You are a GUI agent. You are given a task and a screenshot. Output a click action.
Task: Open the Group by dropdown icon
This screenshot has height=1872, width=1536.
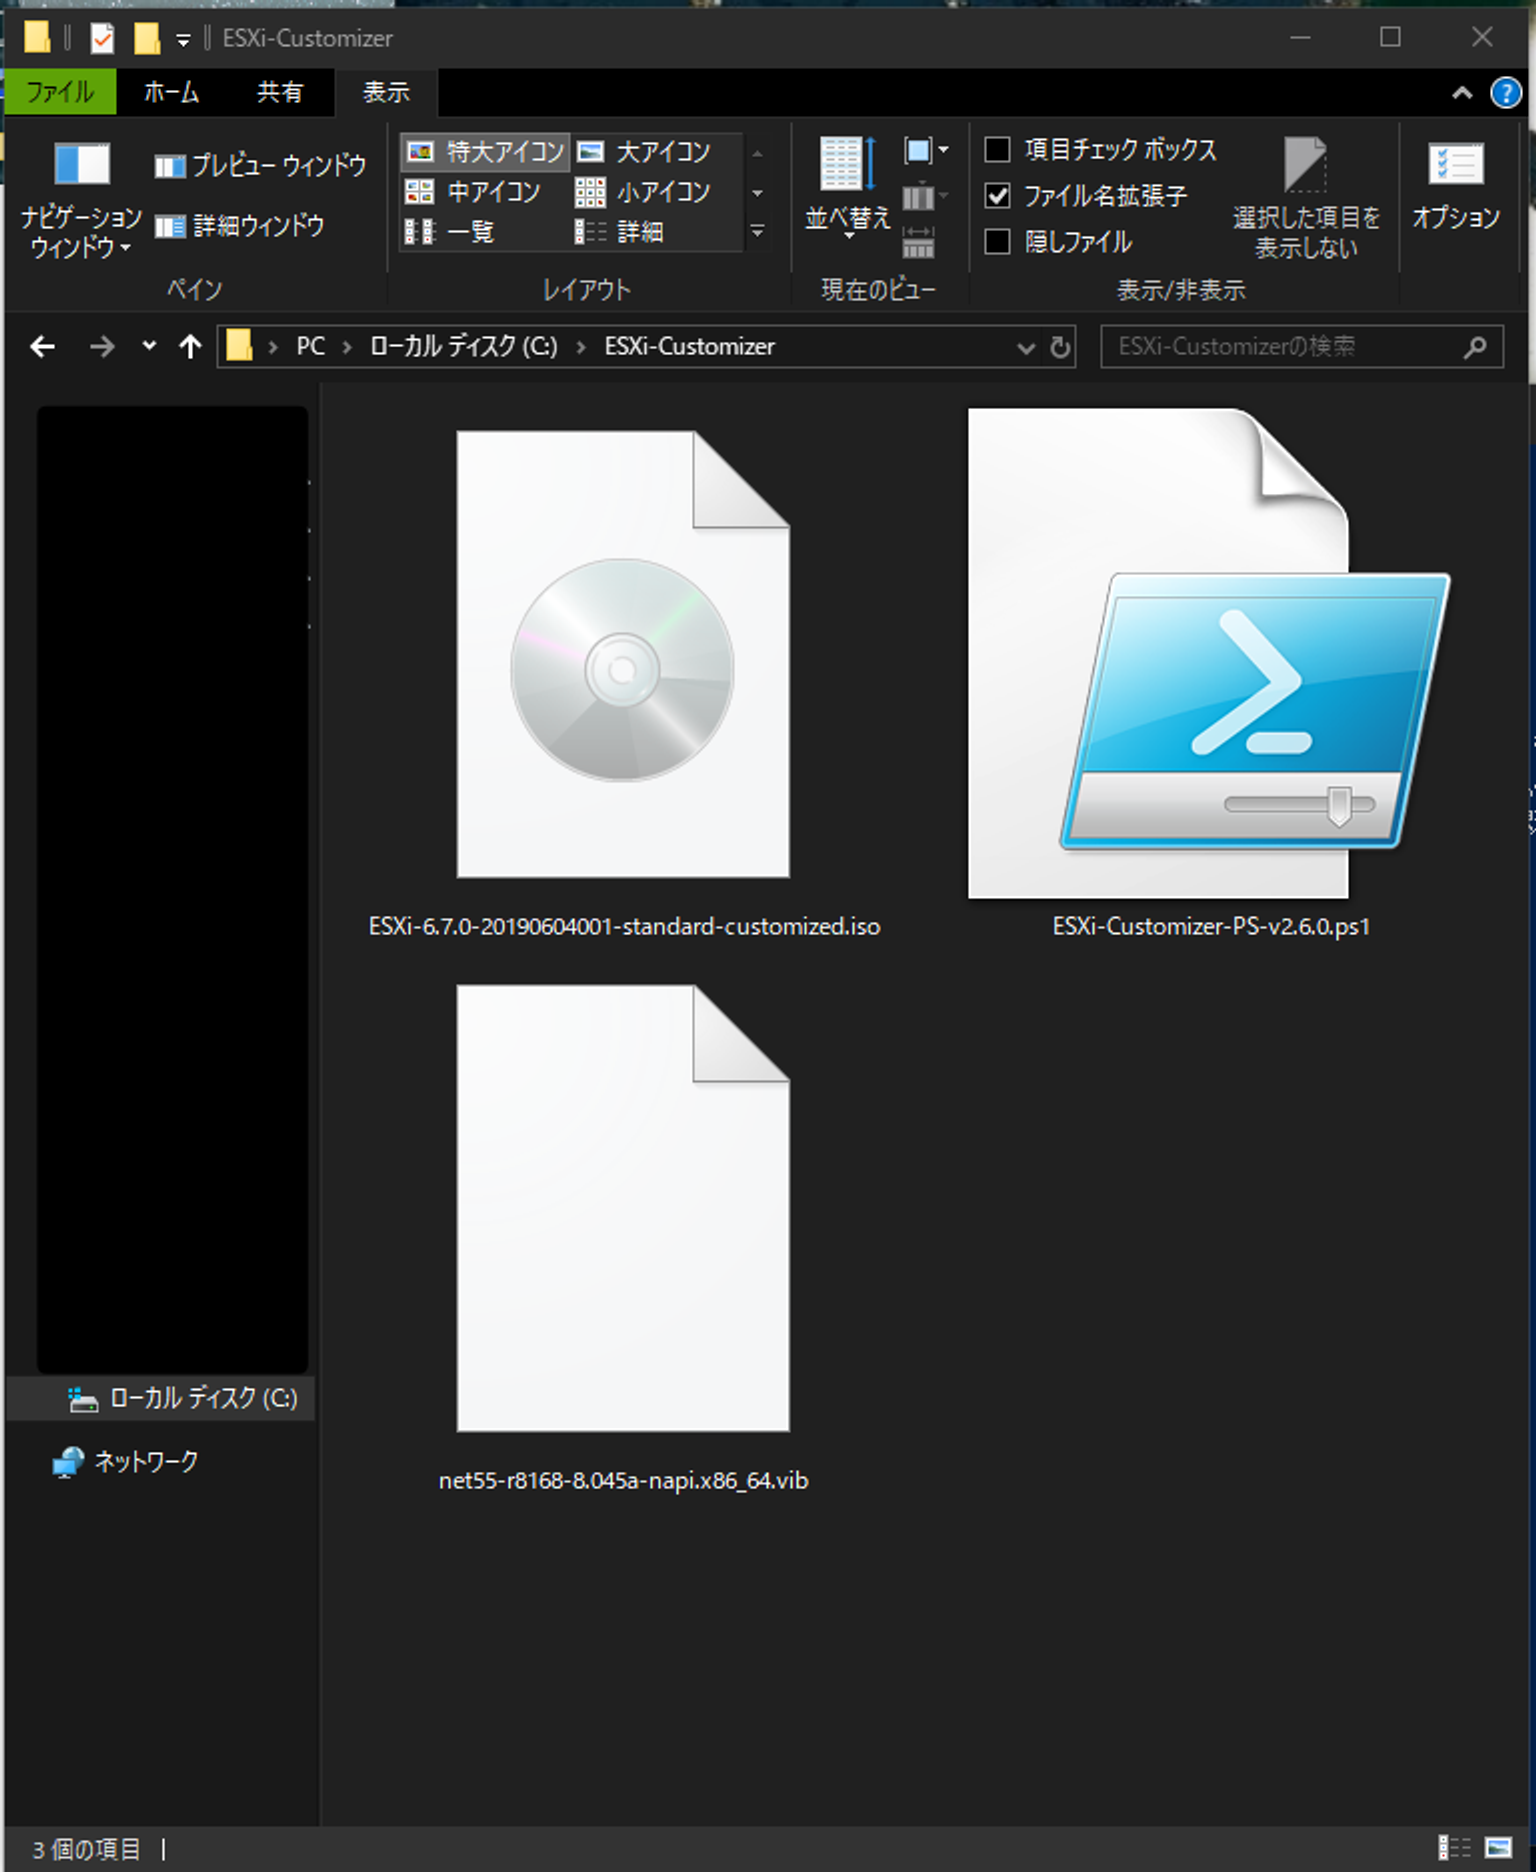pos(926,151)
